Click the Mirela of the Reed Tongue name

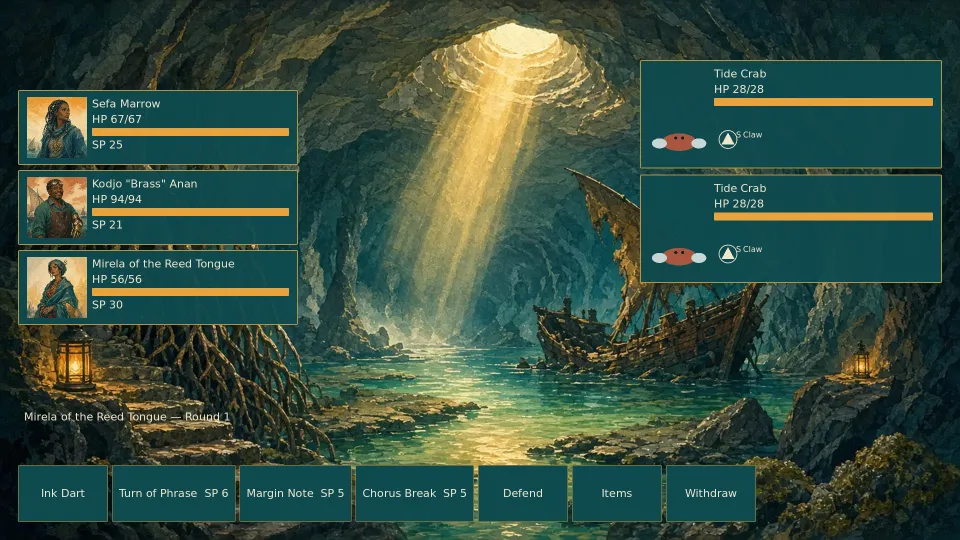click(x=163, y=264)
